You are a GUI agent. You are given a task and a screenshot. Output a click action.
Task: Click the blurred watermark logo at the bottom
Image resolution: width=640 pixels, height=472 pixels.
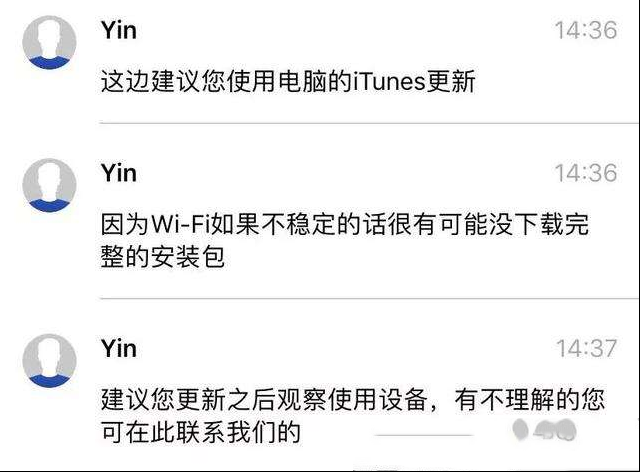click(544, 430)
